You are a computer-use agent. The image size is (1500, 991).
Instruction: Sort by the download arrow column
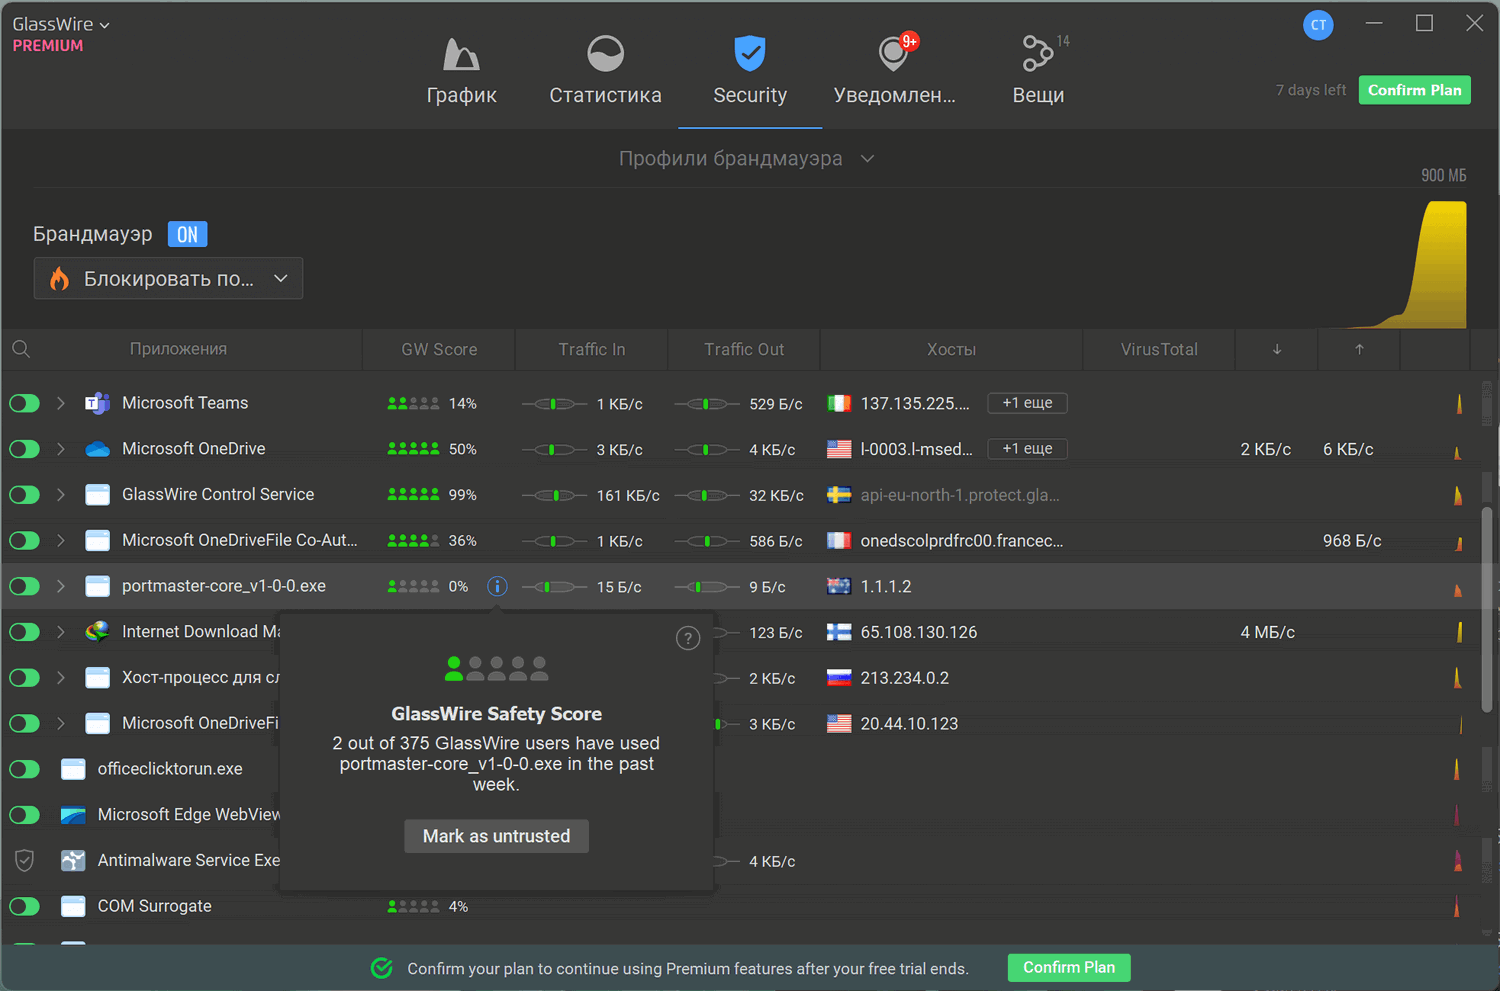point(1277,349)
